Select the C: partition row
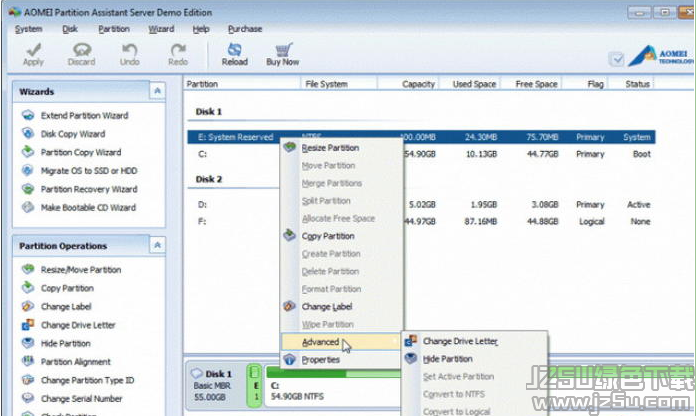 click(421, 154)
